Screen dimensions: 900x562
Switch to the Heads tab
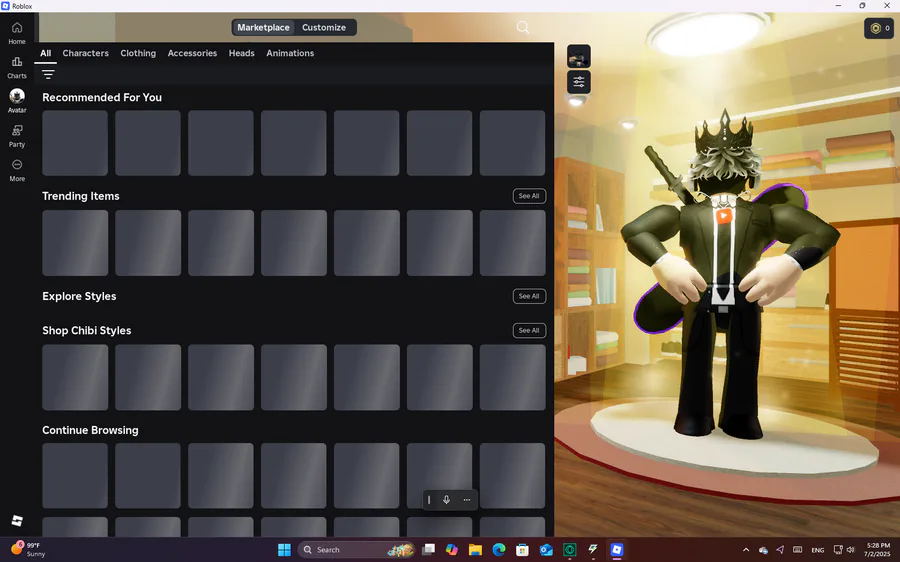tap(242, 53)
